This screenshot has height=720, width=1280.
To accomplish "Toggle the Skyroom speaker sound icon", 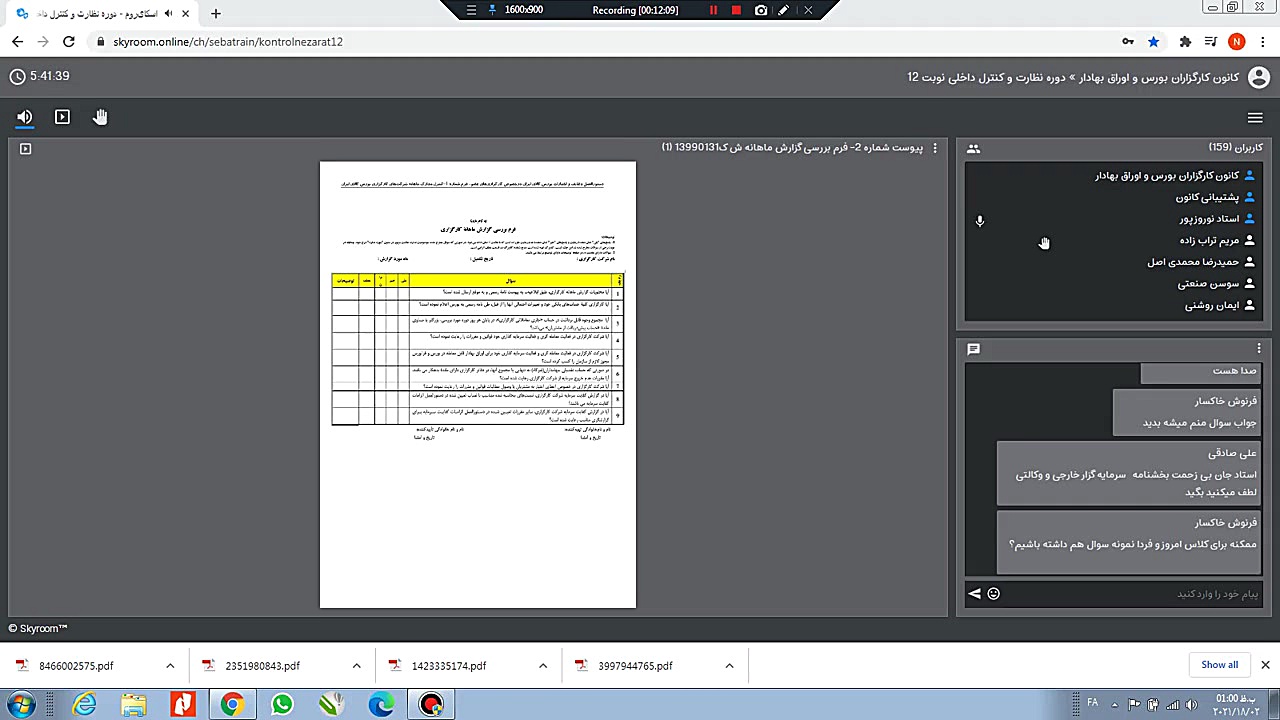I will pos(25,117).
